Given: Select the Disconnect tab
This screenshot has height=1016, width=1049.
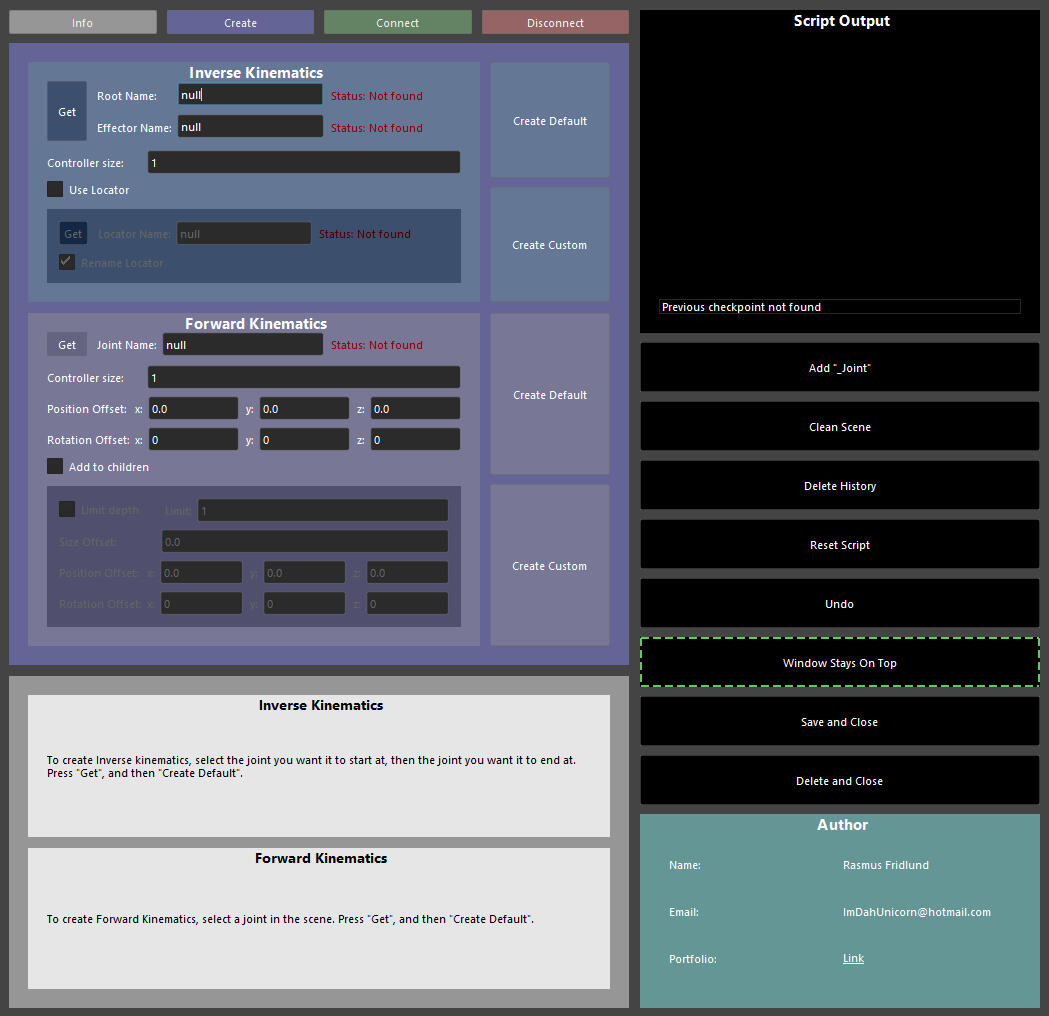Looking at the screenshot, I should (555, 22).
